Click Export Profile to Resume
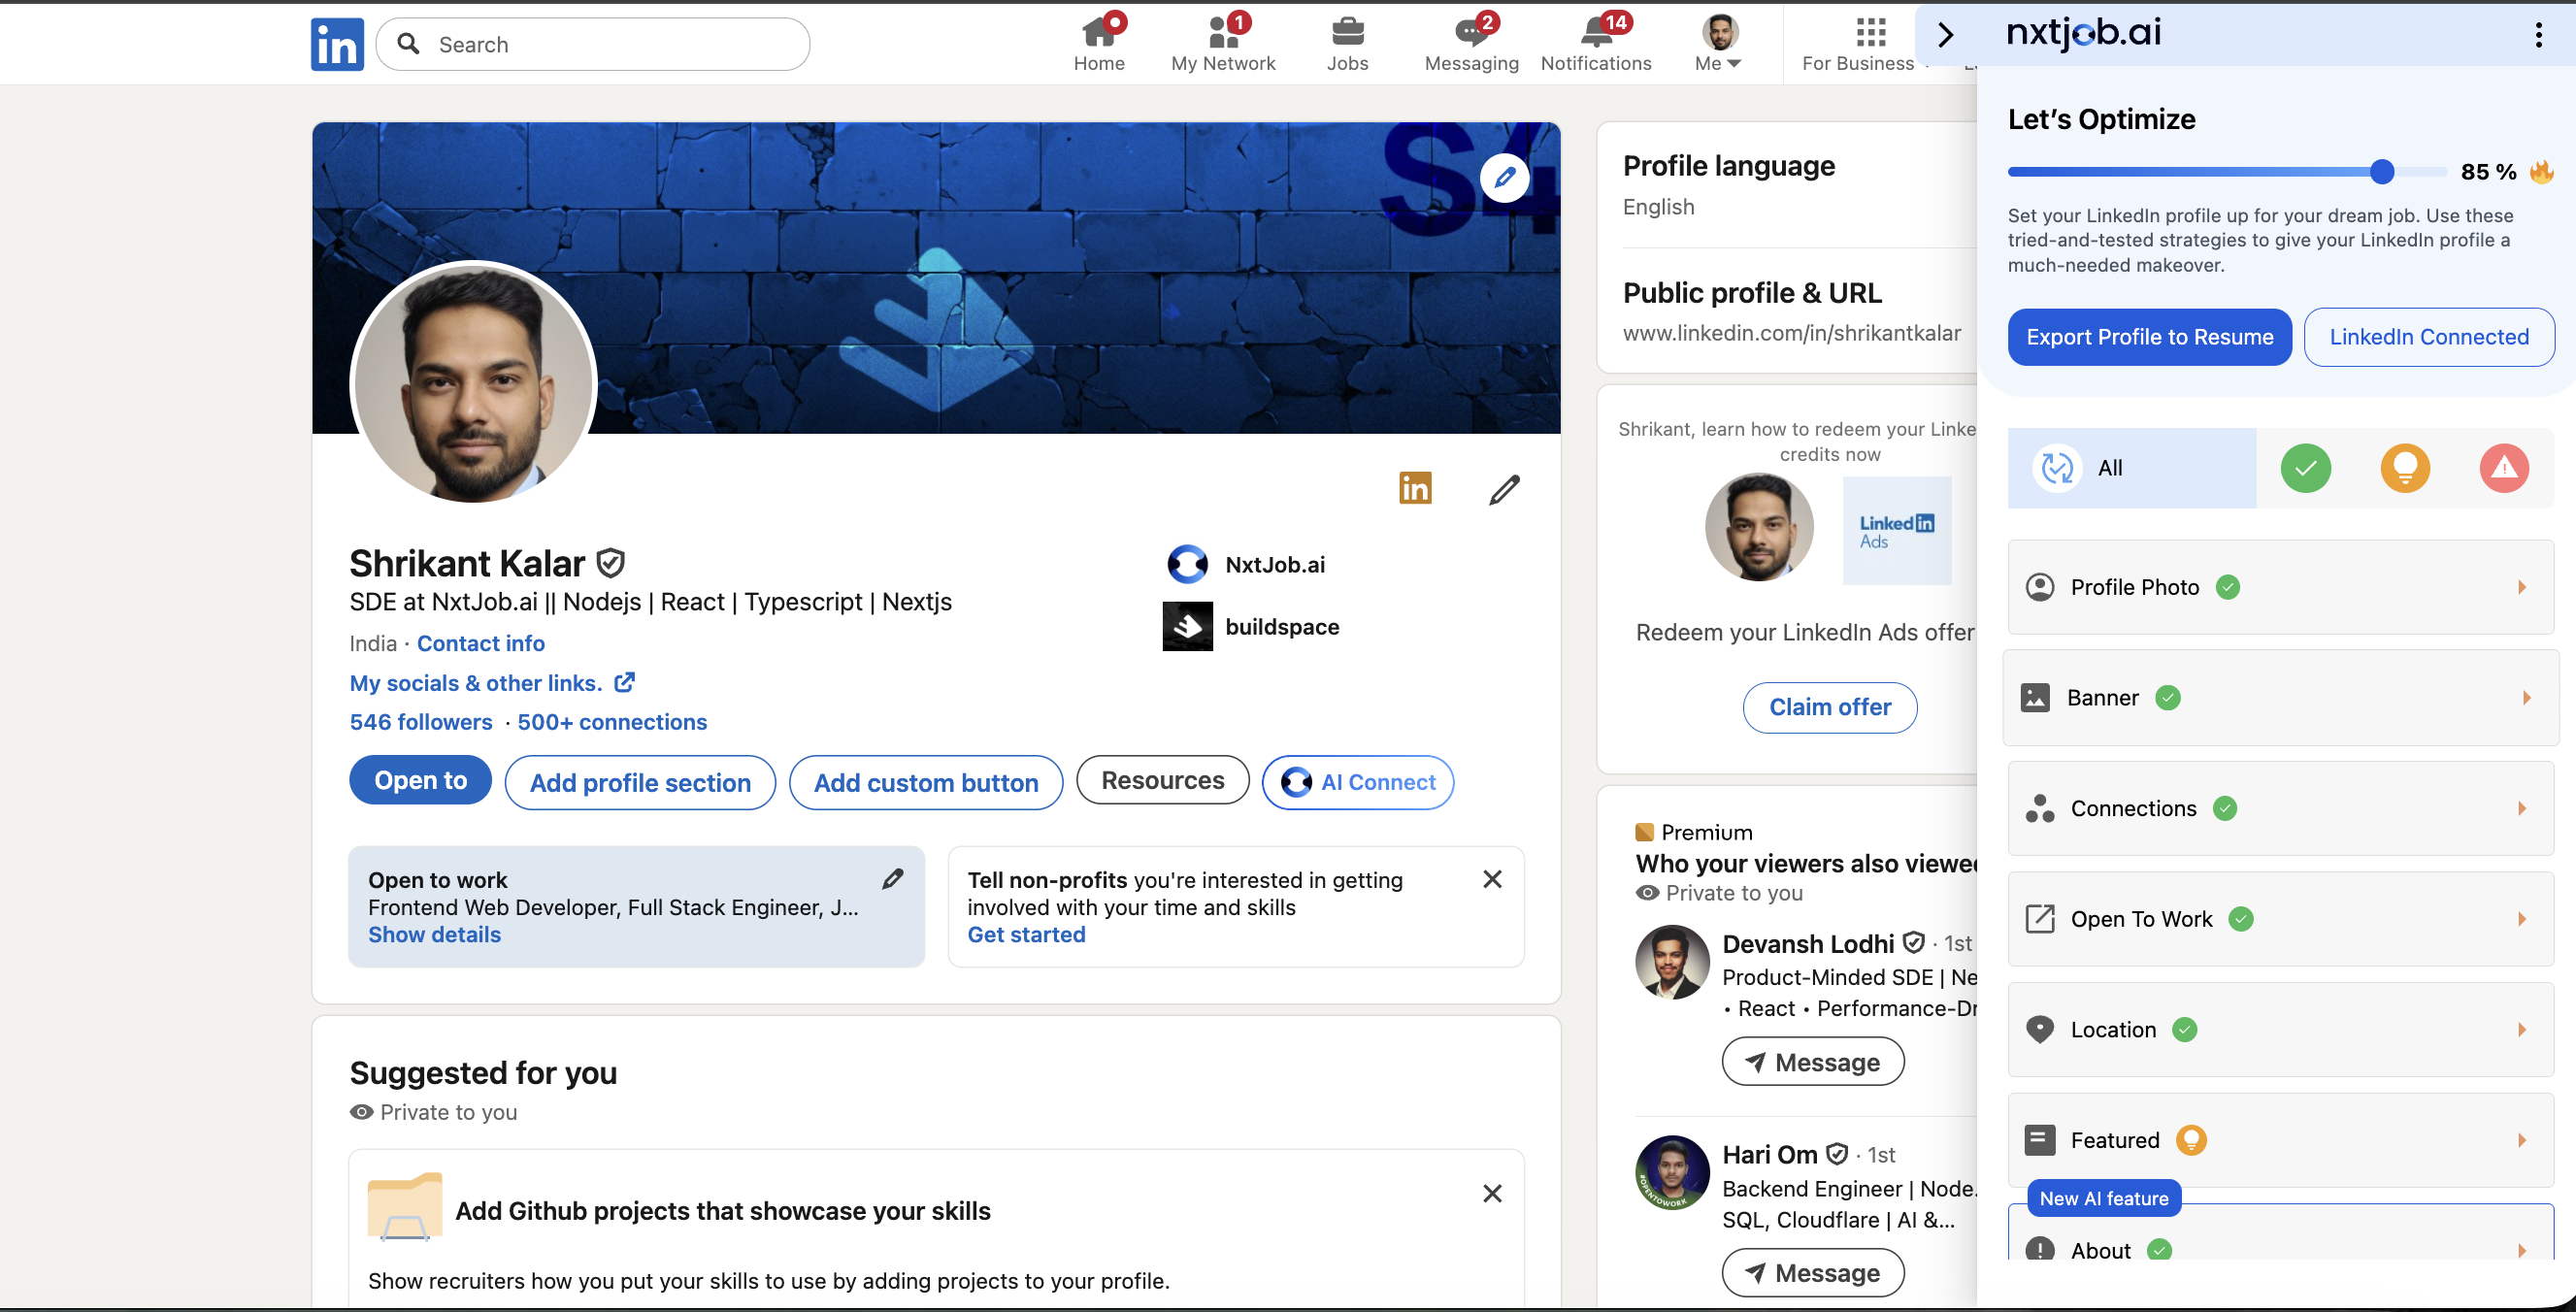 point(2149,337)
